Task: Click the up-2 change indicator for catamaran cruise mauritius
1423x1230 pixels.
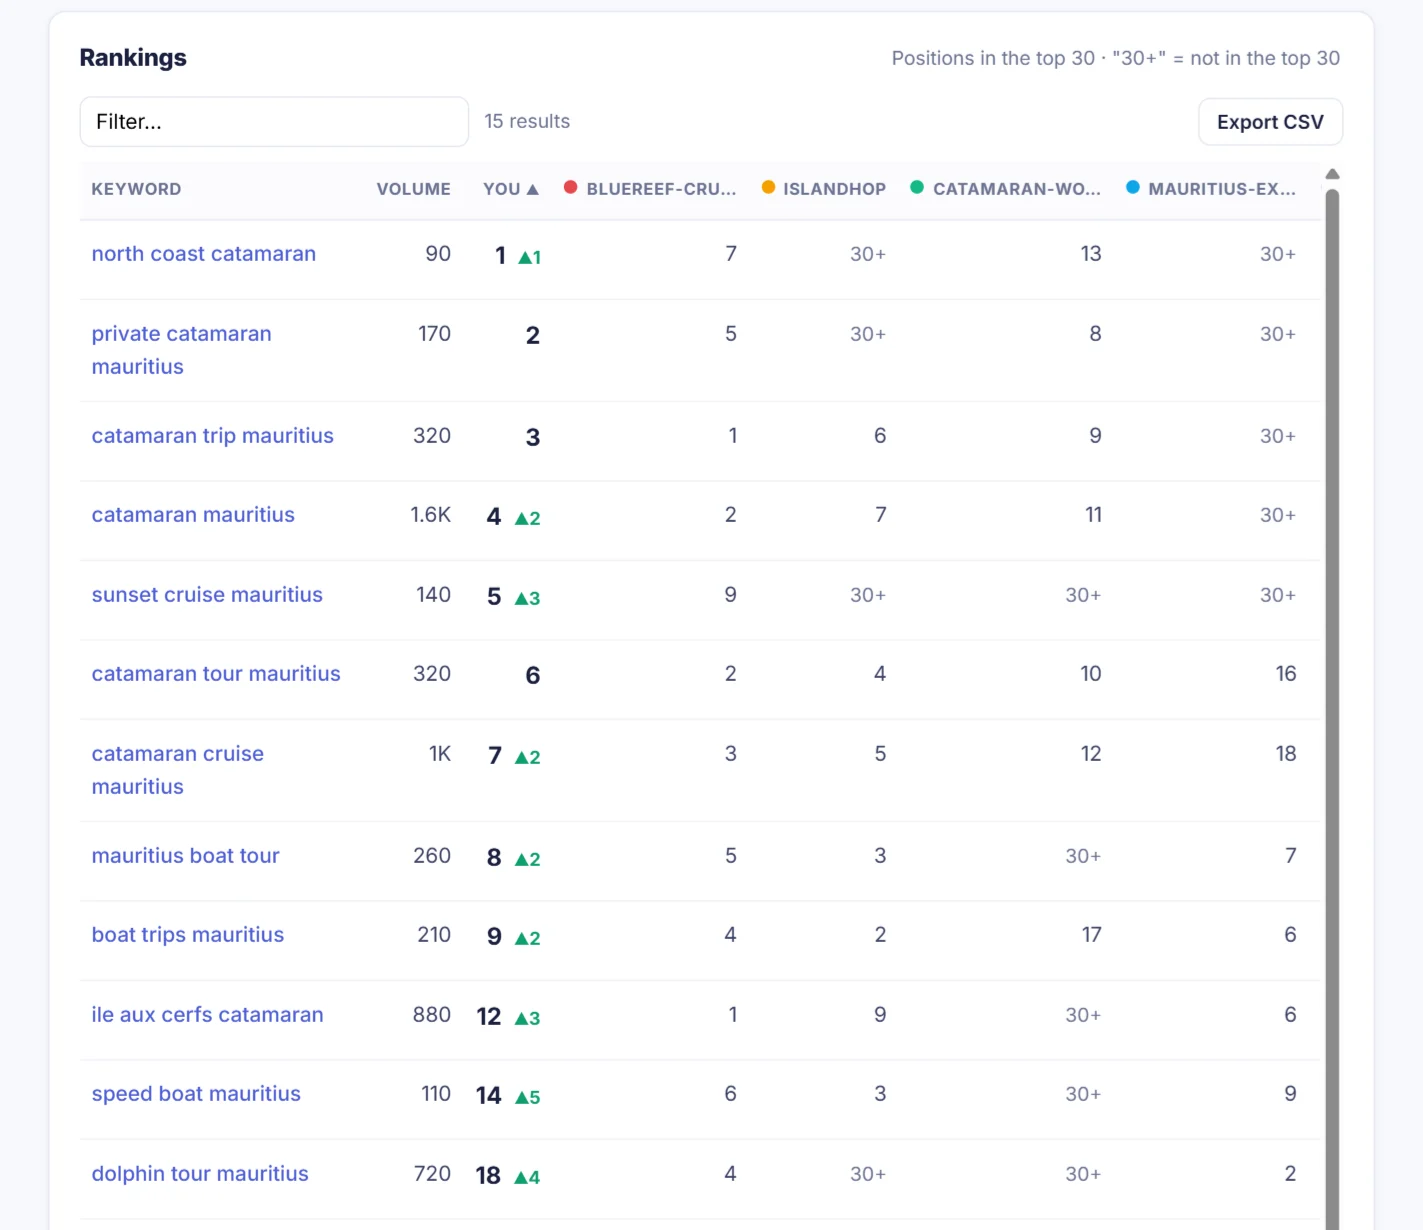Action: tap(528, 757)
